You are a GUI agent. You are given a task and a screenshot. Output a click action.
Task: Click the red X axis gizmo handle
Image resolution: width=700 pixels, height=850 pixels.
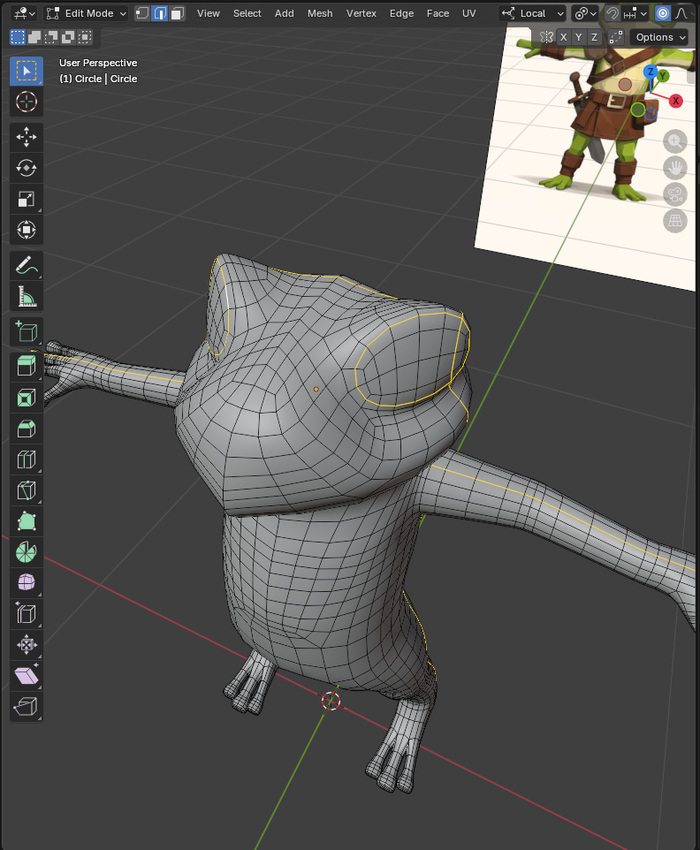coord(676,101)
